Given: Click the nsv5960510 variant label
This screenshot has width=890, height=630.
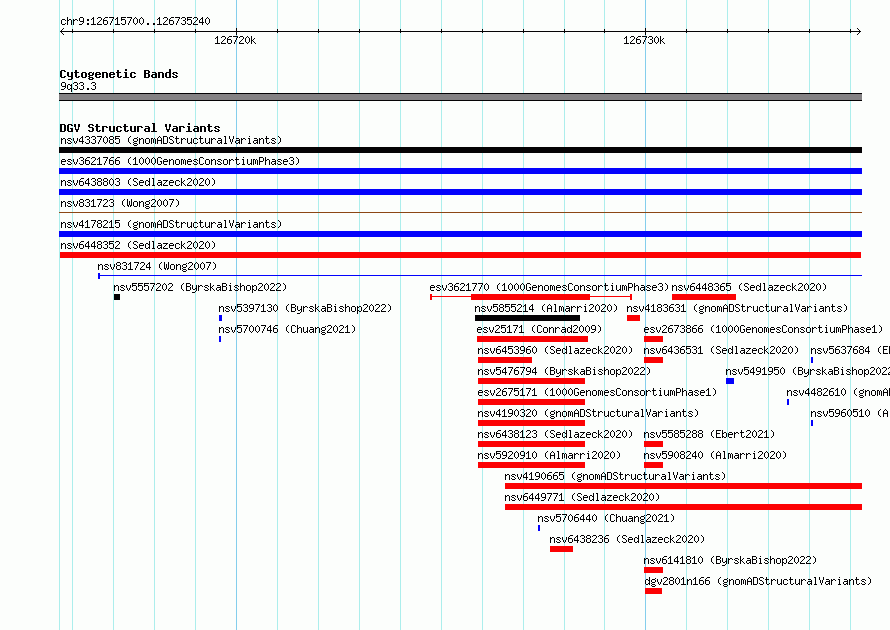Looking at the screenshot, I should point(850,413).
